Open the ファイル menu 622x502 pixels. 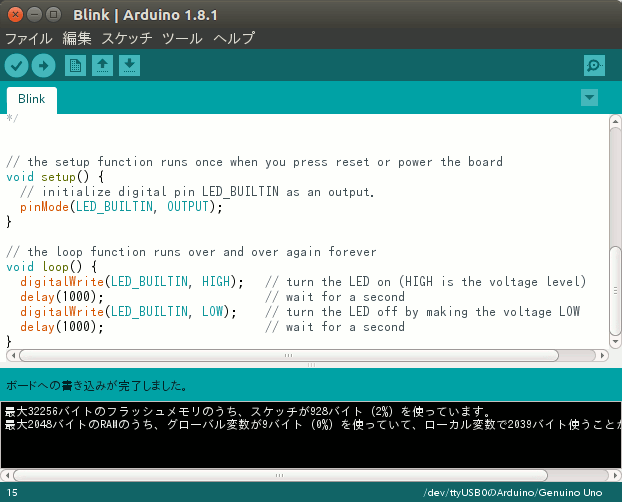tap(29, 38)
